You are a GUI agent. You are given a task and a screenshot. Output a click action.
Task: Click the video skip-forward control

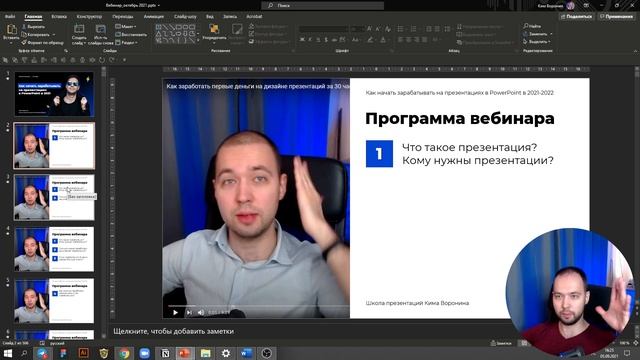click(x=189, y=312)
